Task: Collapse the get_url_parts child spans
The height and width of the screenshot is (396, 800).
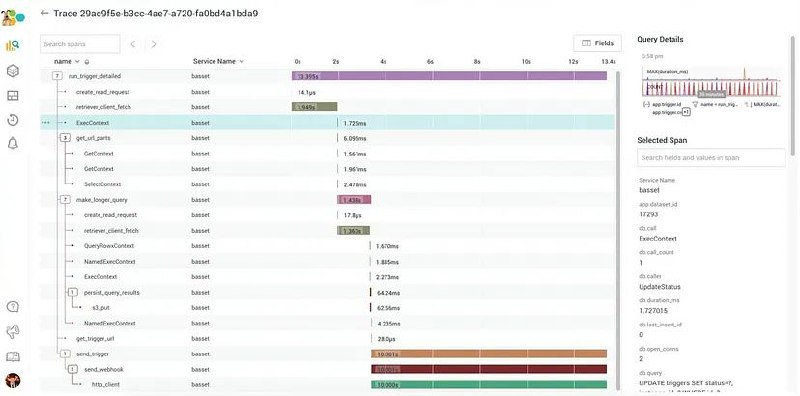Action: [x=65, y=138]
